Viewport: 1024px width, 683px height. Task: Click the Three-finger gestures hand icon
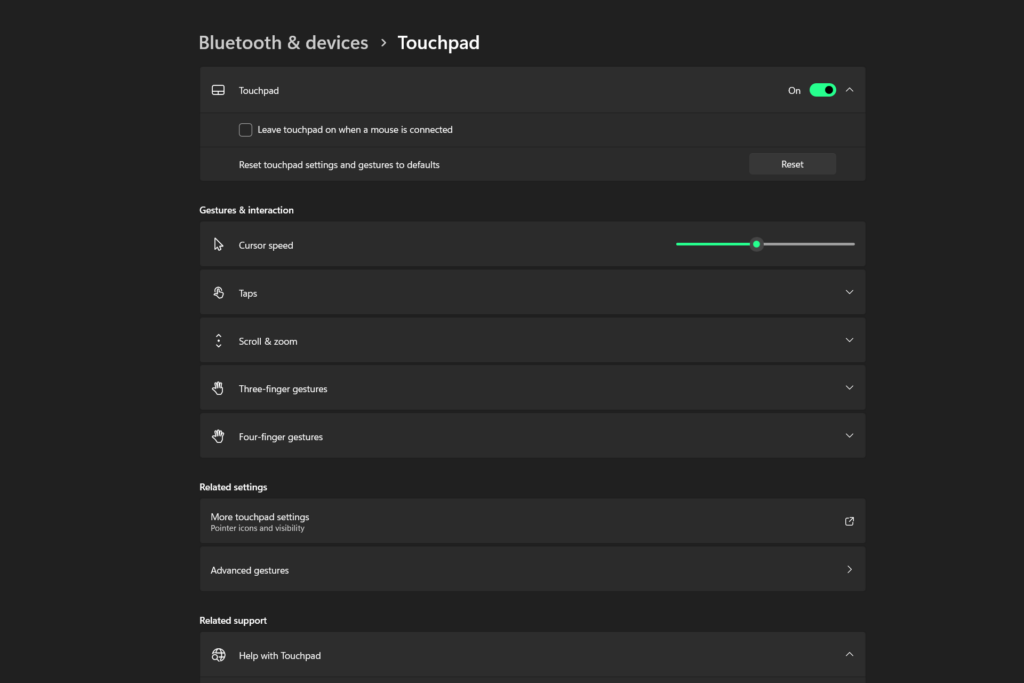(x=218, y=388)
